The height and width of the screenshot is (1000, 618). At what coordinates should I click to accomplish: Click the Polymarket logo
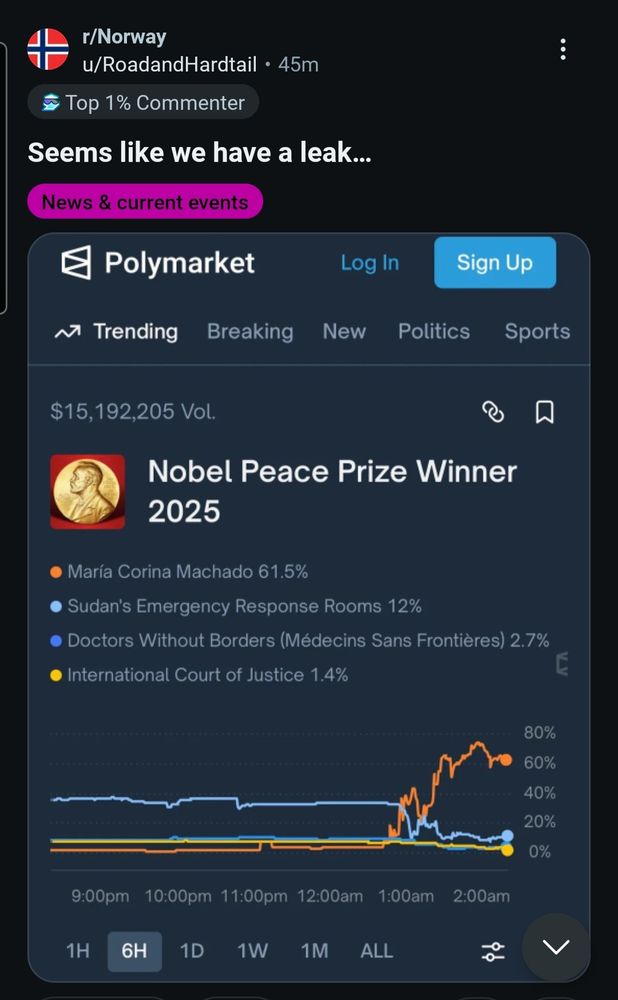[76, 263]
